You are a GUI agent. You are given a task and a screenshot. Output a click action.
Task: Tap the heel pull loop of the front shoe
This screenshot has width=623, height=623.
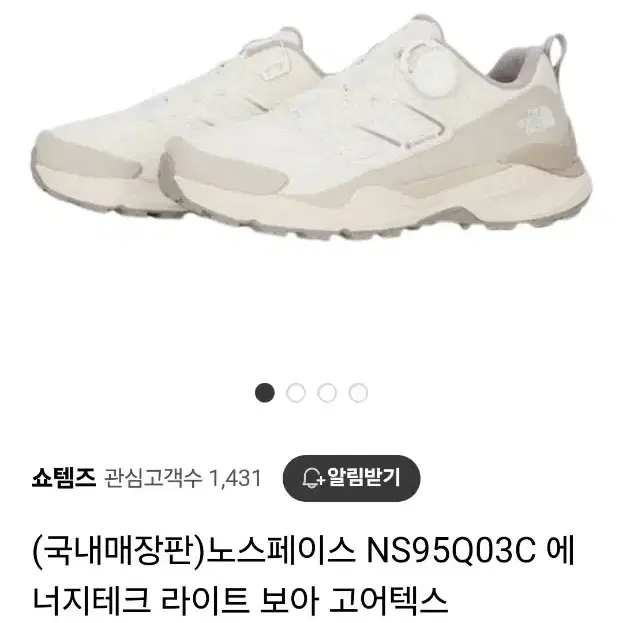(555, 50)
